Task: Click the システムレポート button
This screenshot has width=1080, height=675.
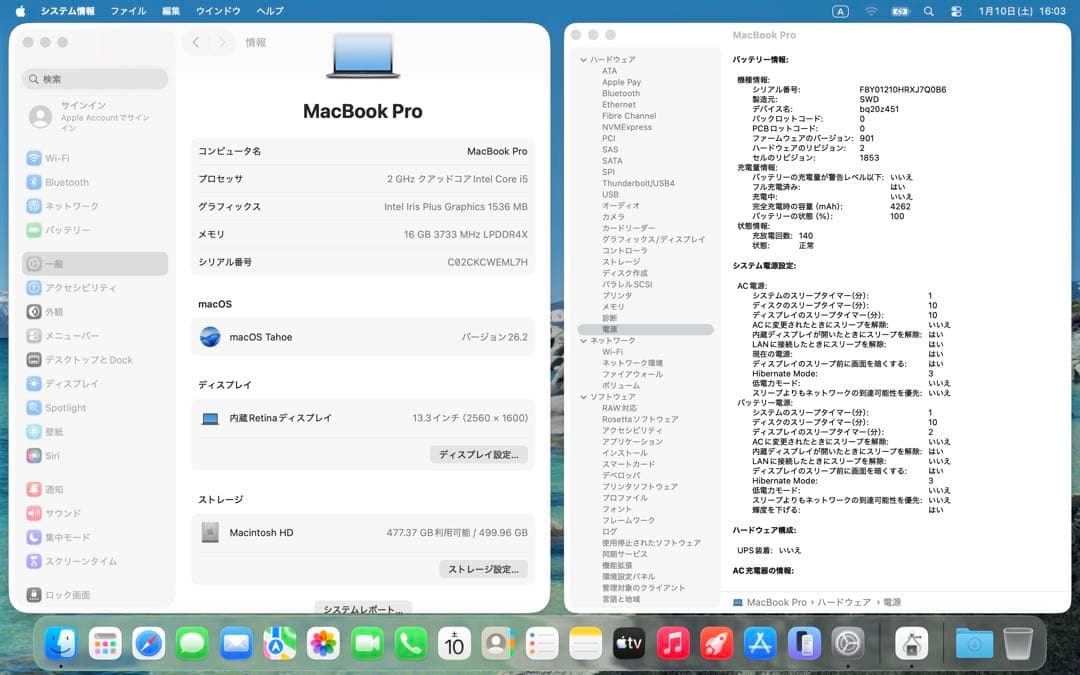Action: click(x=365, y=608)
